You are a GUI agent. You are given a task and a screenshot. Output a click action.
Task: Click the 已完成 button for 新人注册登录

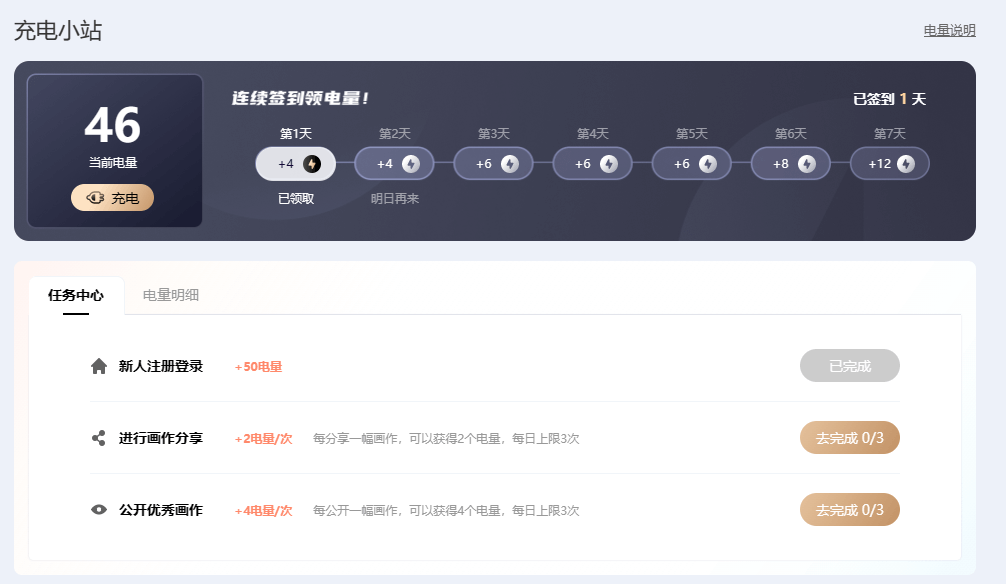coord(849,365)
